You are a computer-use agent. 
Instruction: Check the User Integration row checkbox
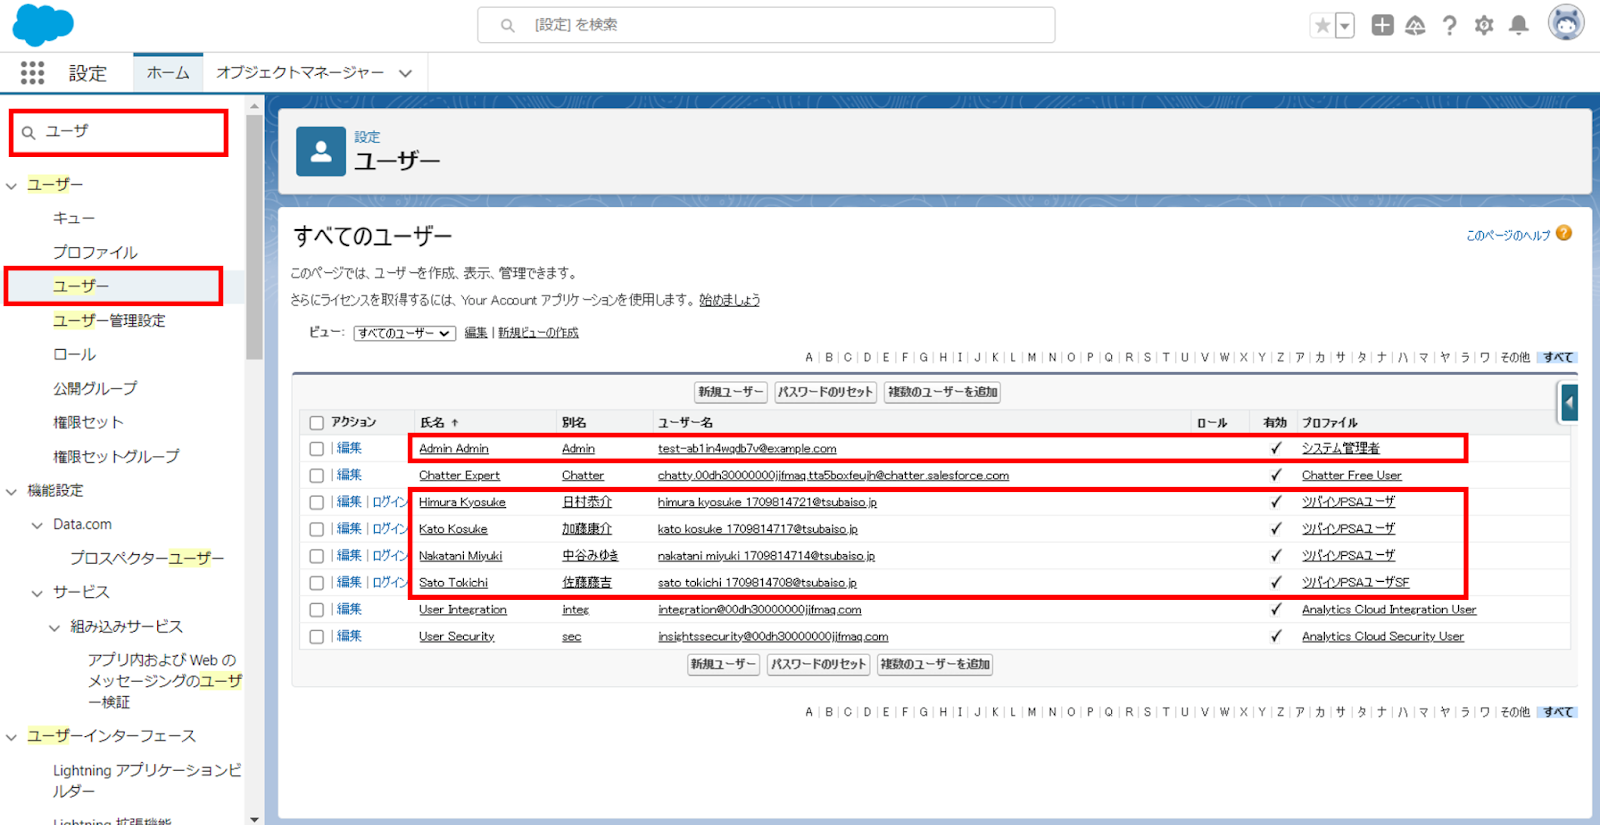point(317,610)
